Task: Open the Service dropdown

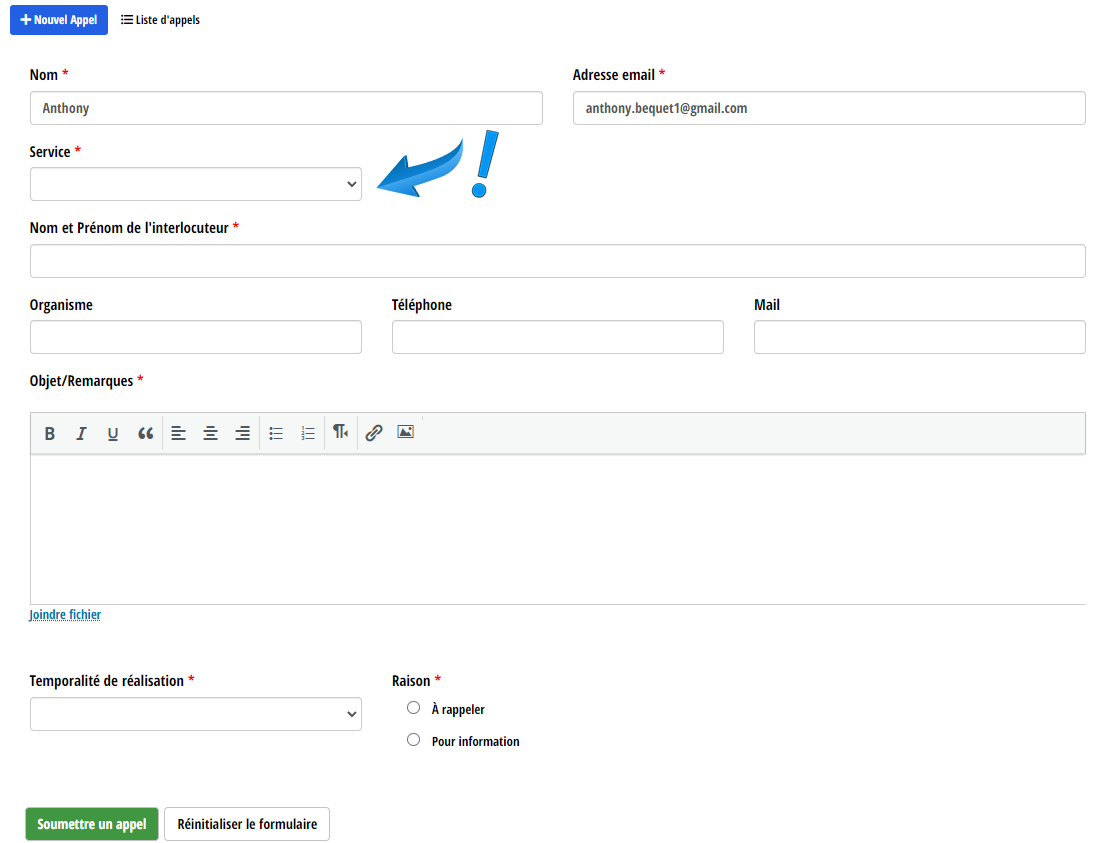Action: 196,184
